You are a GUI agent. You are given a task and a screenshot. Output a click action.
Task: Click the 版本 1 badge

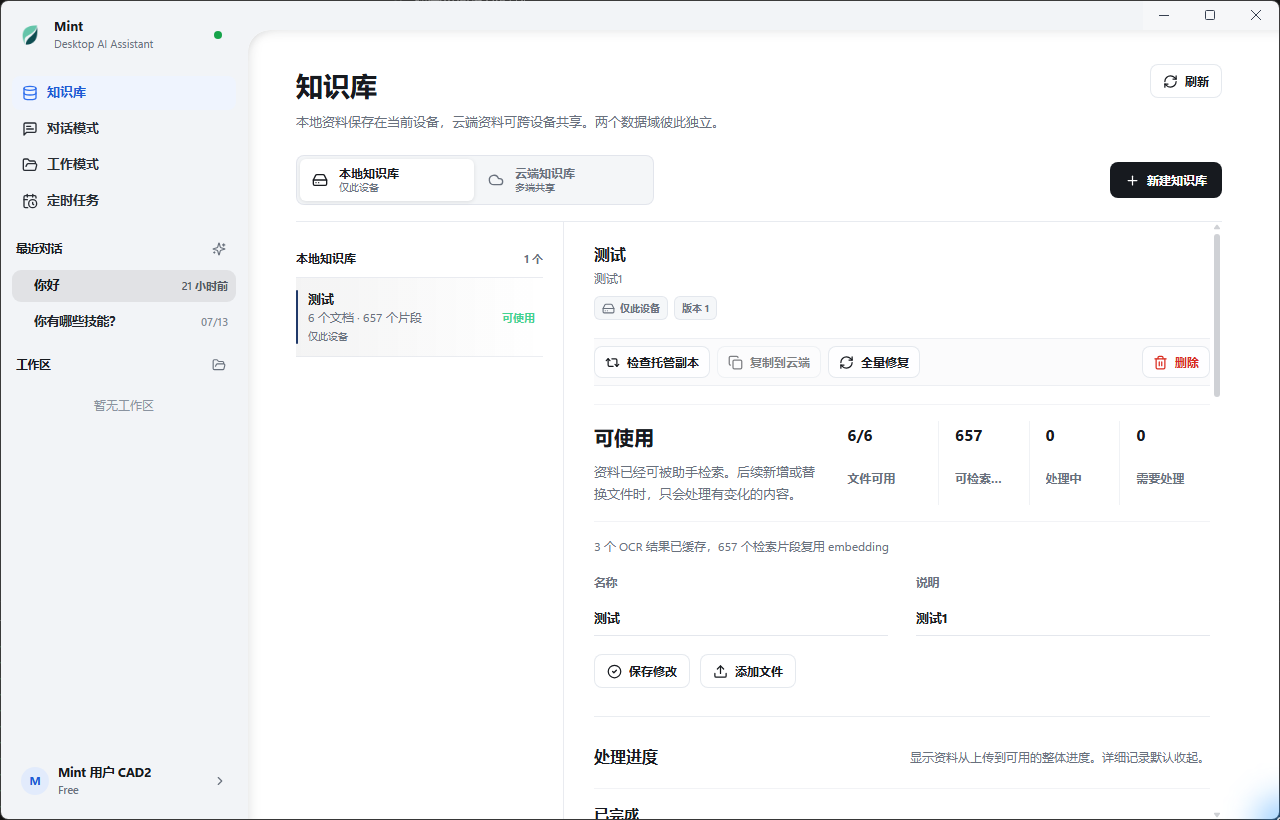point(695,308)
